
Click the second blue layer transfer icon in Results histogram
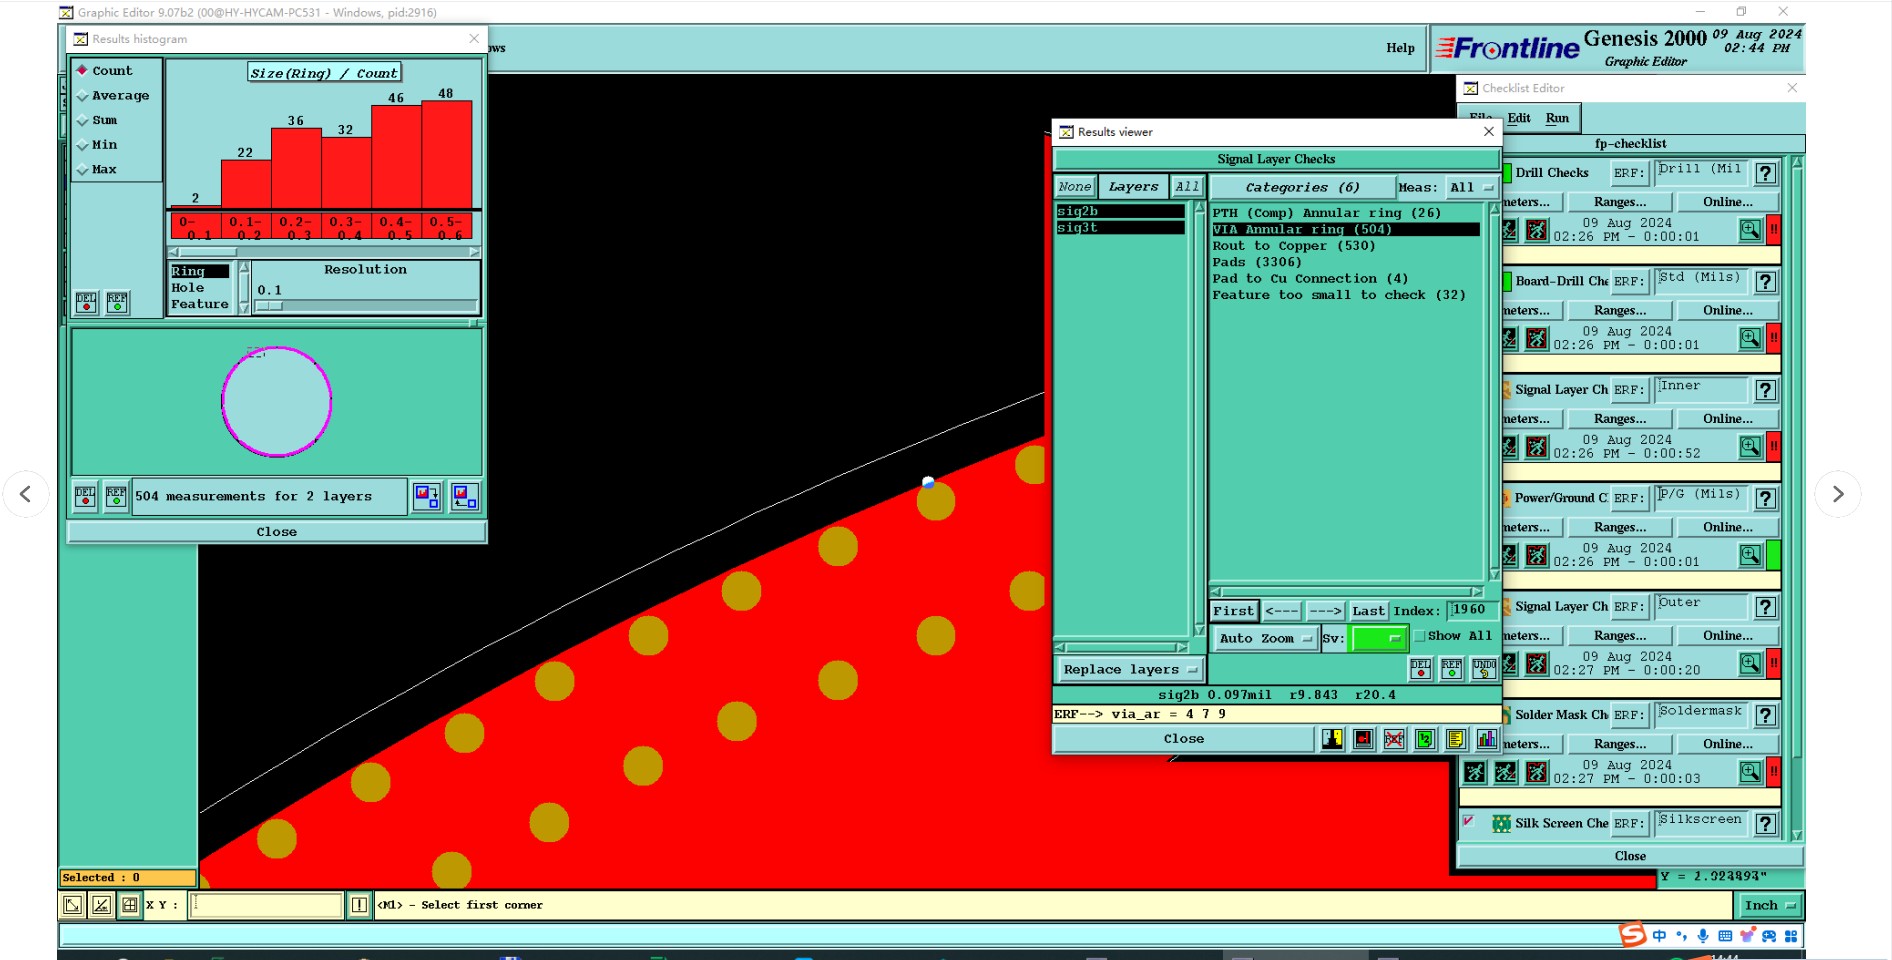point(465,496)
